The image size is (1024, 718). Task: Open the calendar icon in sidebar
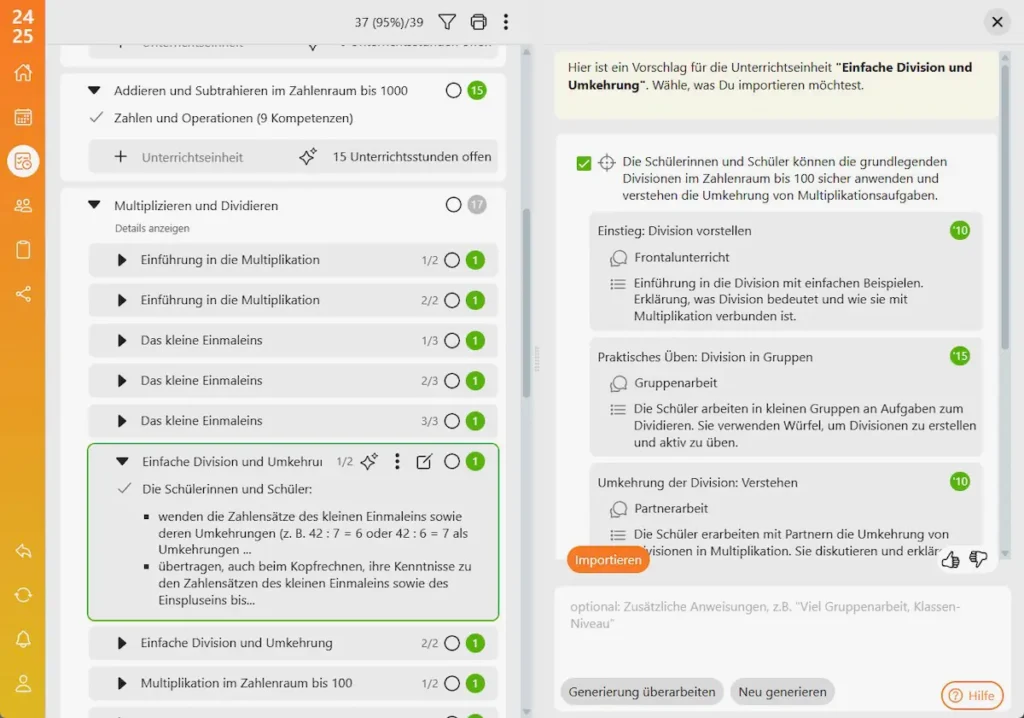[x=23, y=117]
